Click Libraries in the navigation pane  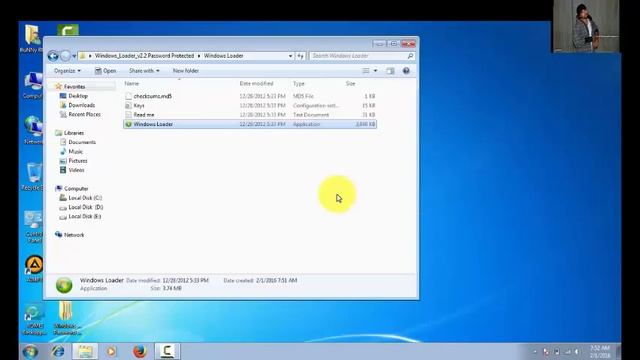point(74,133)
